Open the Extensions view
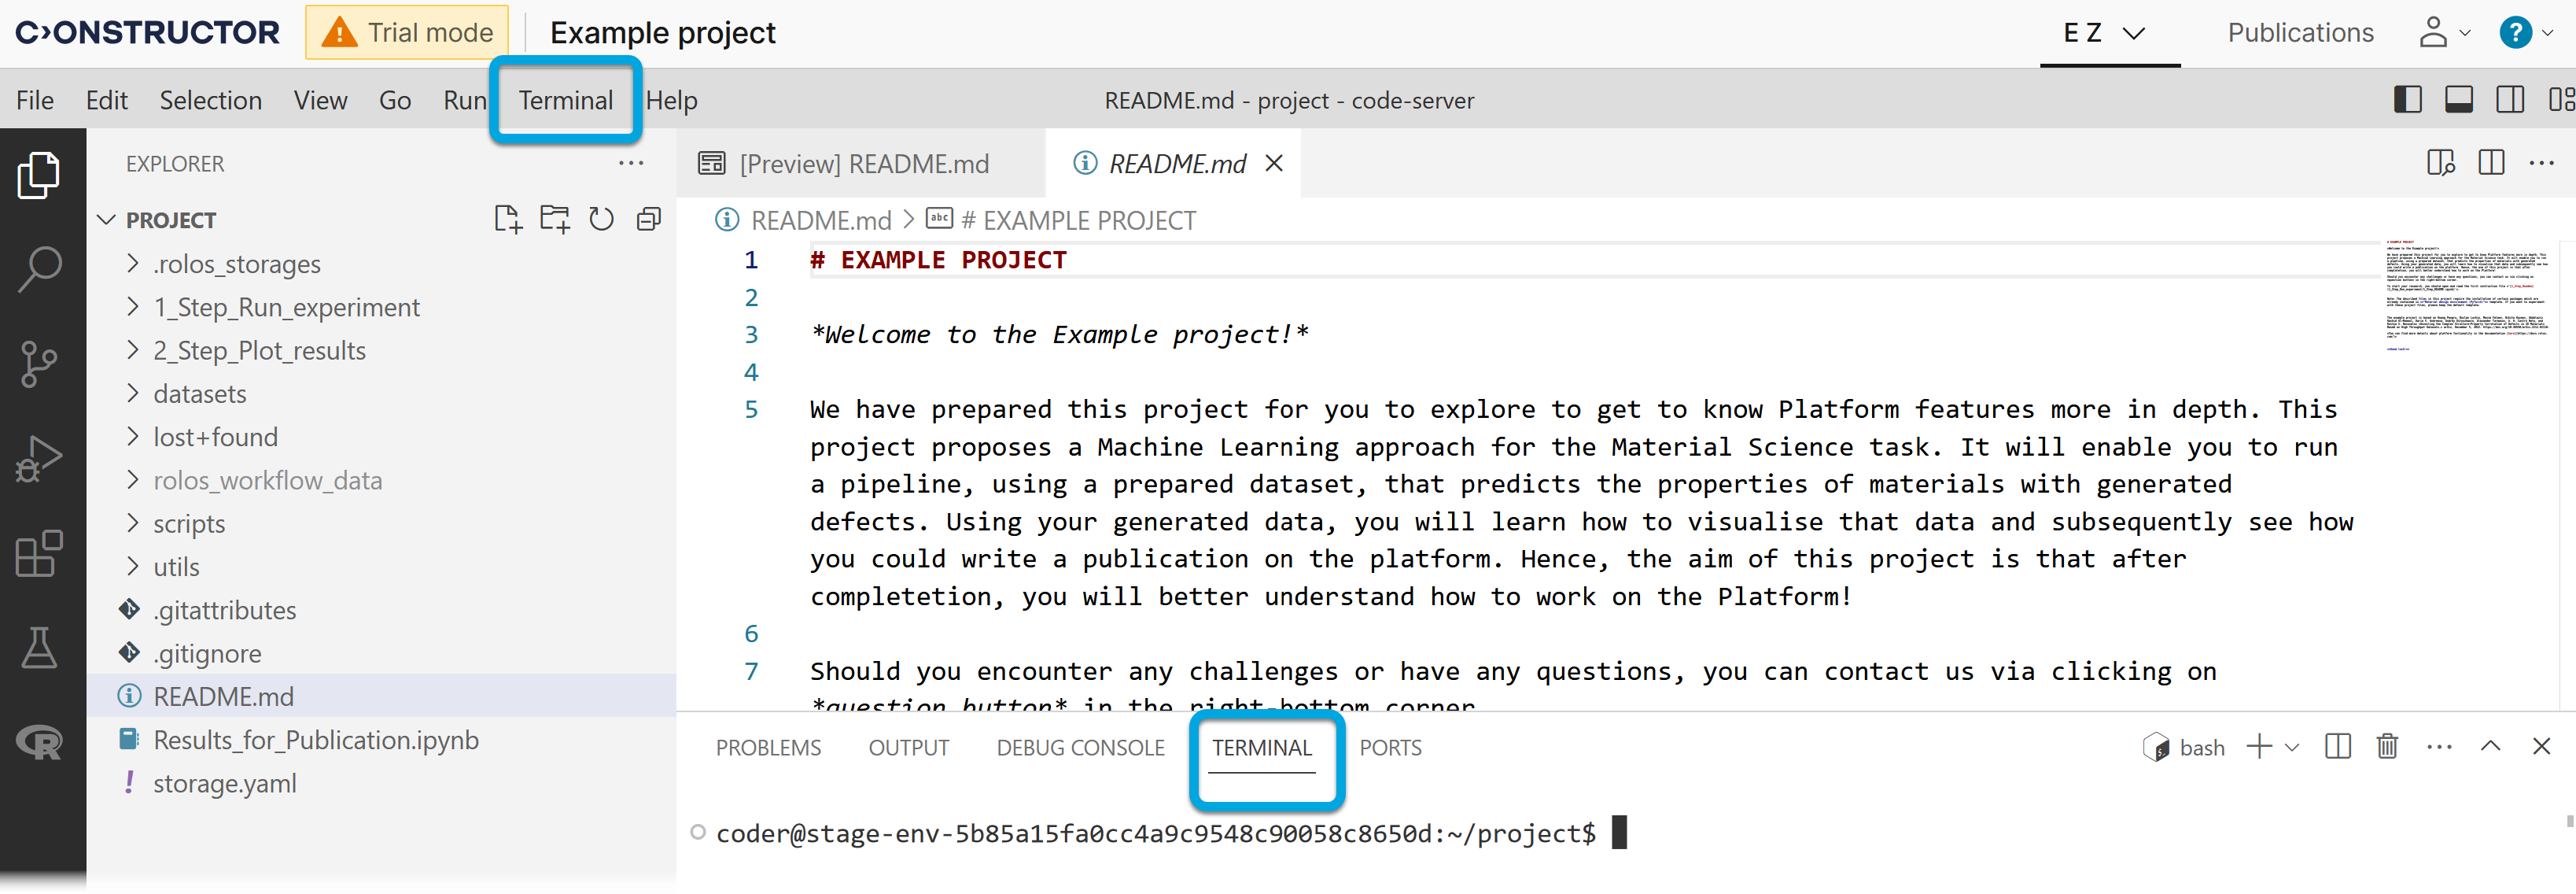The image size is (2576, 894). 40,553
